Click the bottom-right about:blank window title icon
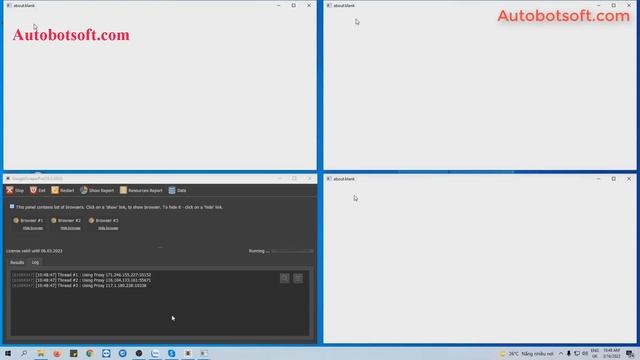This screenshot has height=360, width=640. tap(329, 179)
